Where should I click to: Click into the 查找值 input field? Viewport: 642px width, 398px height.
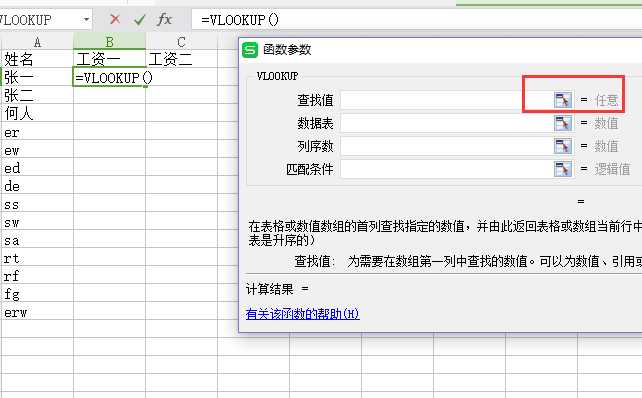click(447, 100)
